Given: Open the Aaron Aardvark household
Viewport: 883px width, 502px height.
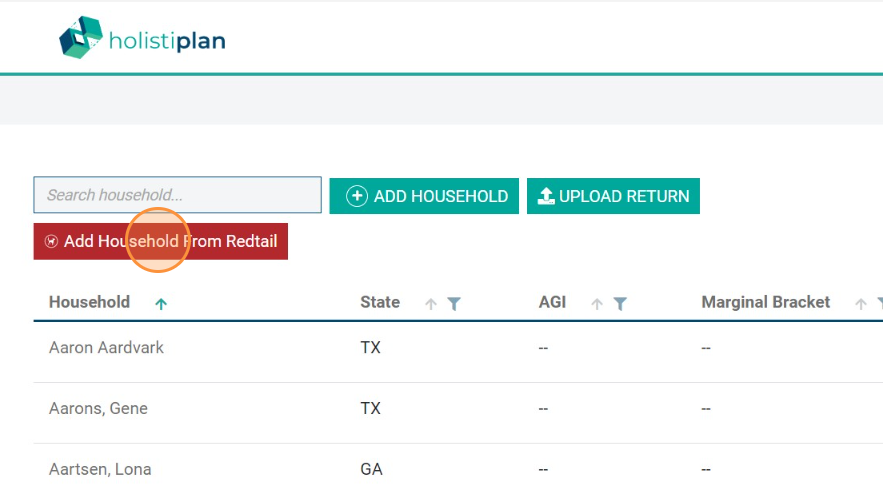Looking at the screenshot, I should (x=106, y=348).
